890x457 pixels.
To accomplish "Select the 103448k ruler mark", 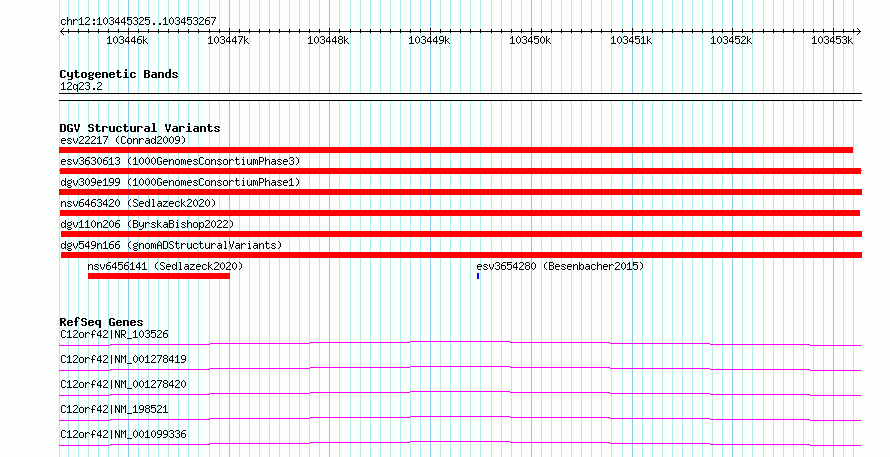I will pos(328,40).
